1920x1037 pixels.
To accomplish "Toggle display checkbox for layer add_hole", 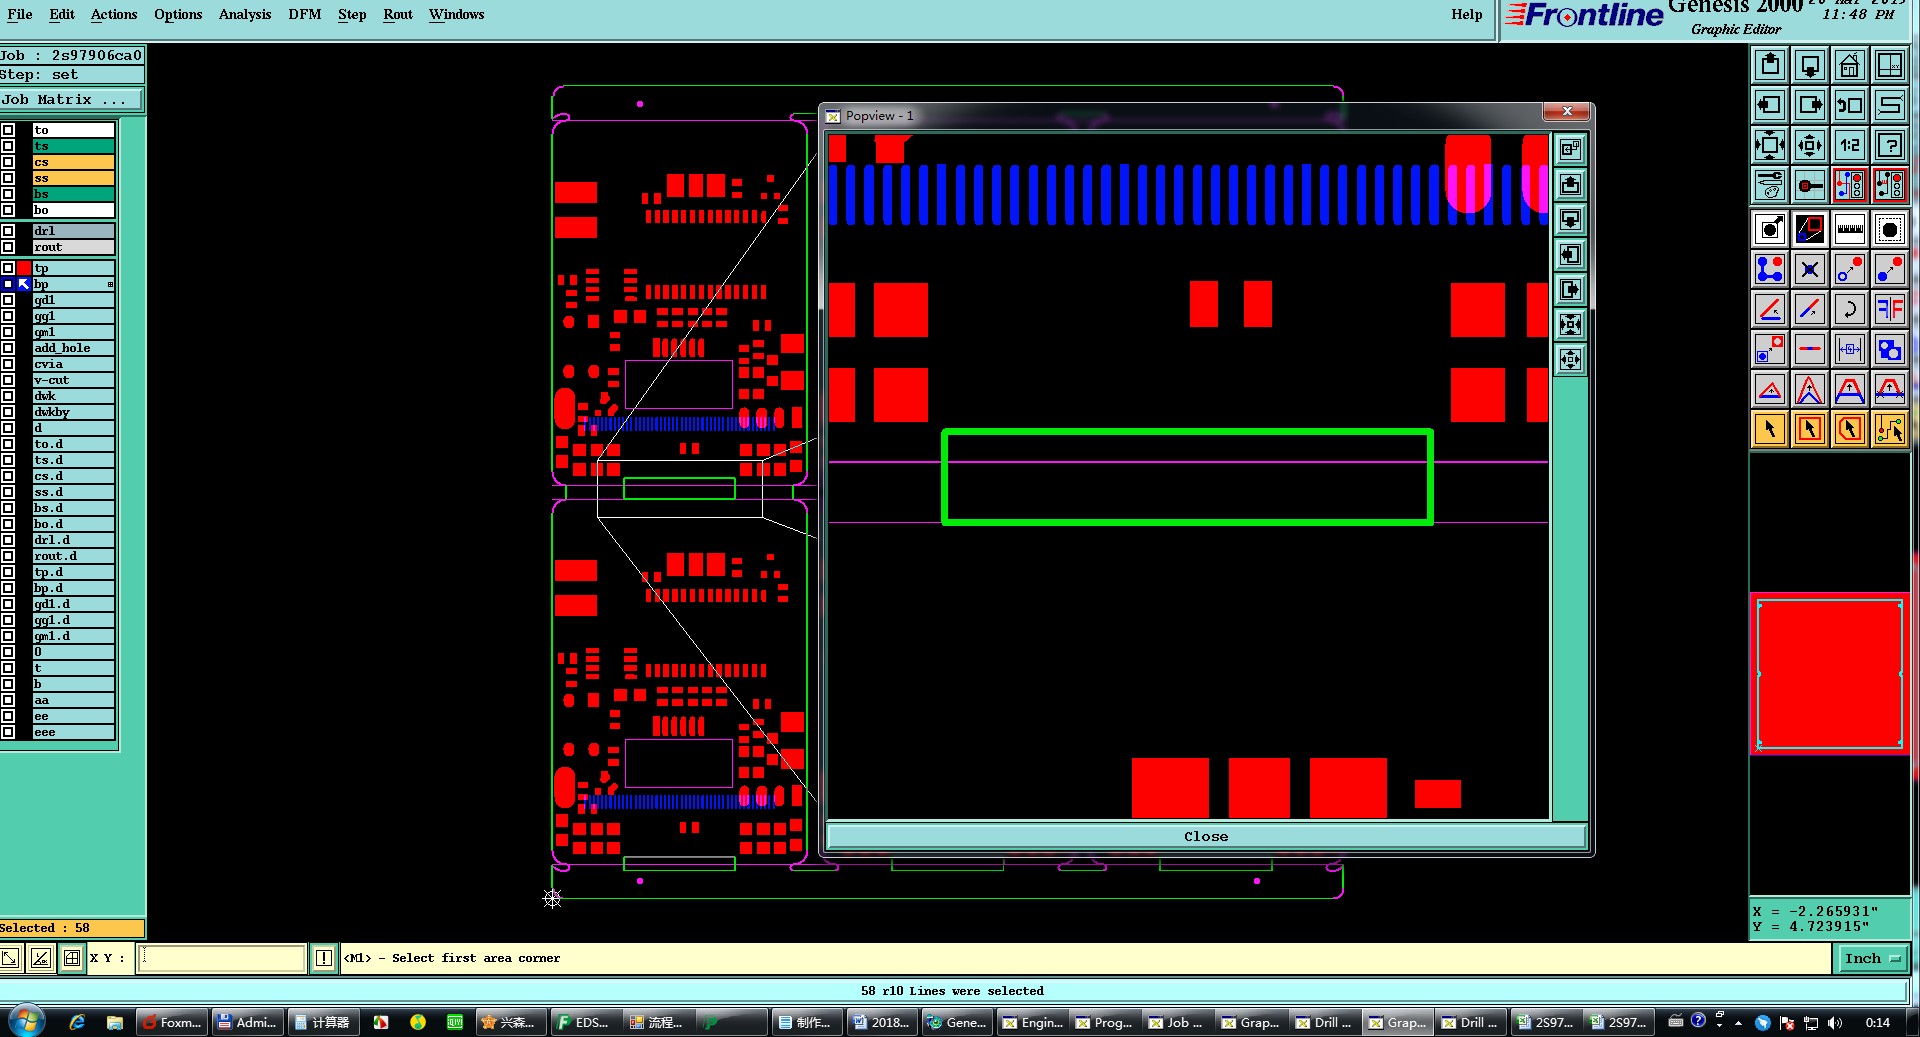I will pyautogui.click(x=8, y=348).
